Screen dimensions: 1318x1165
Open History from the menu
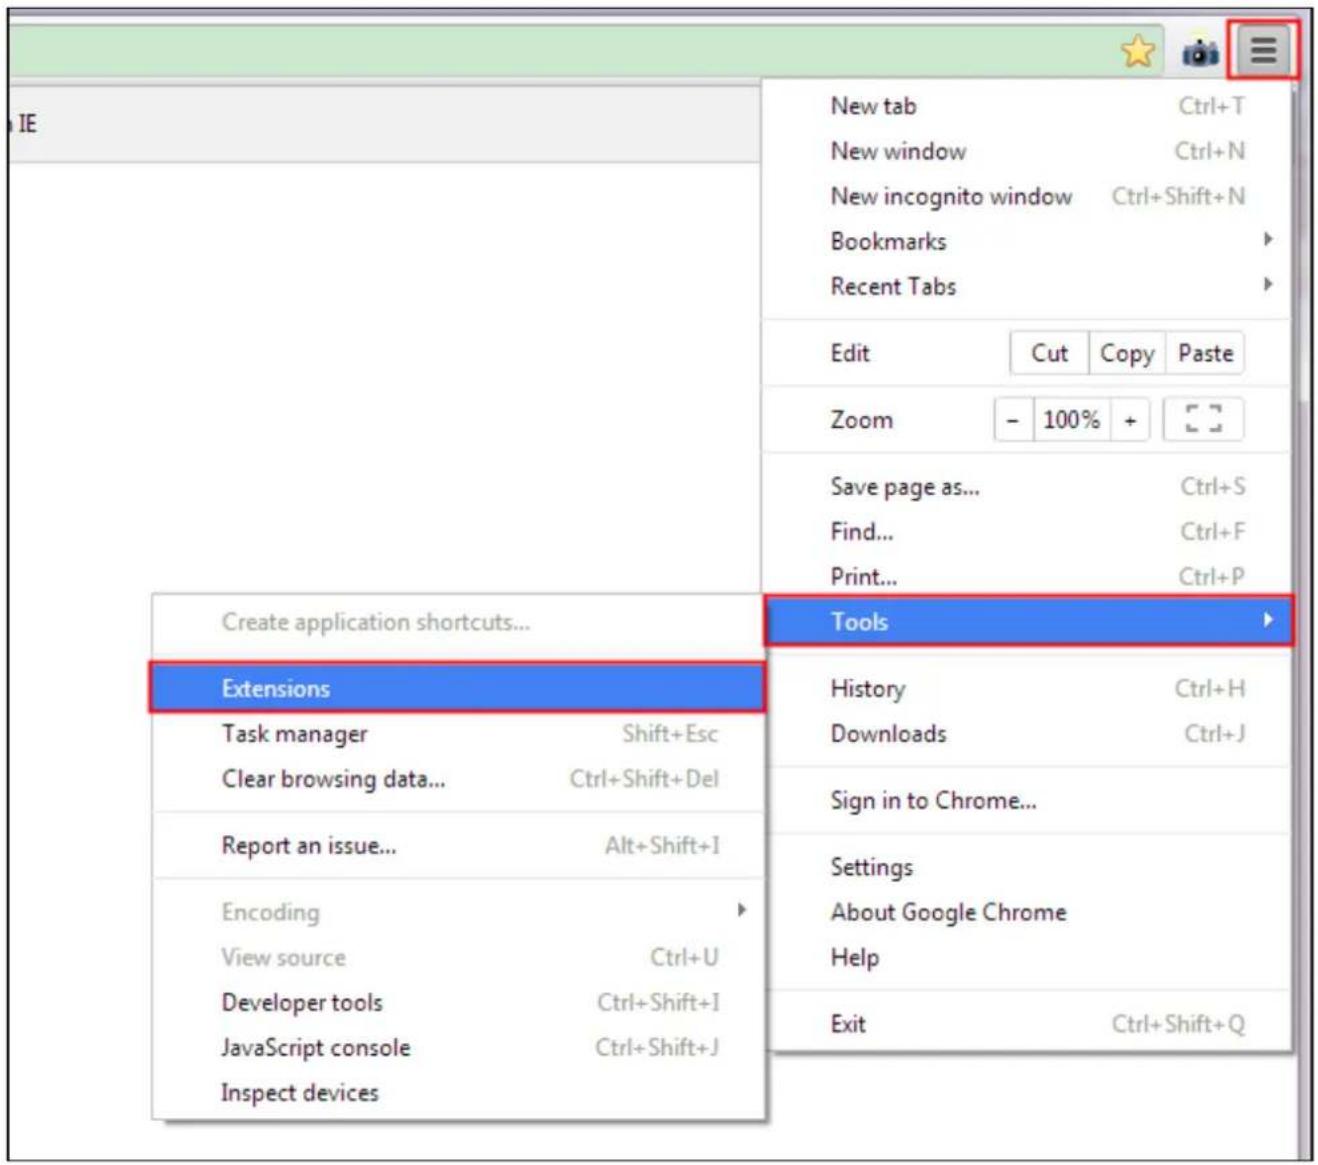(1027, 688)
